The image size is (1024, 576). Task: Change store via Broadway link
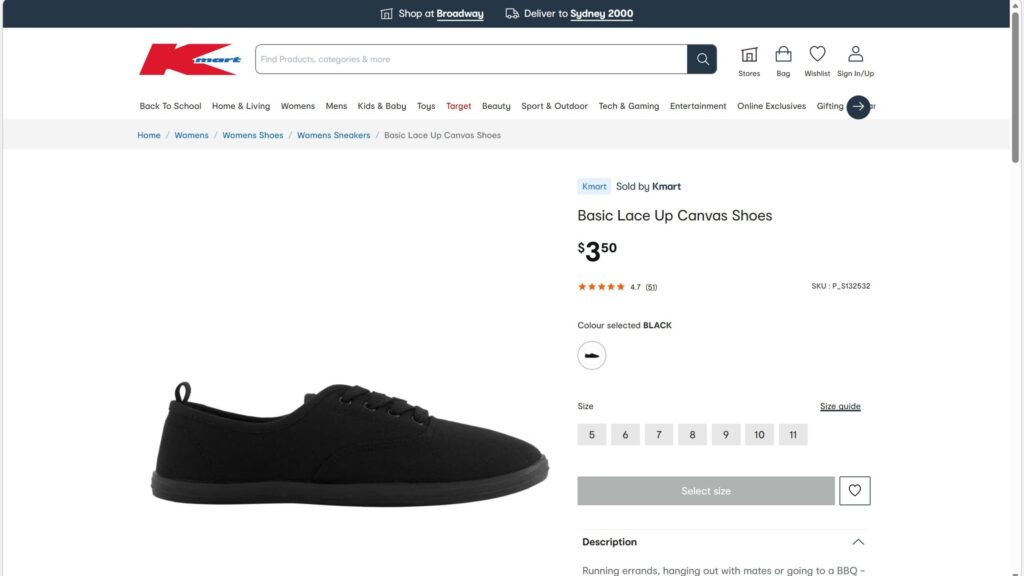[460, 14]
